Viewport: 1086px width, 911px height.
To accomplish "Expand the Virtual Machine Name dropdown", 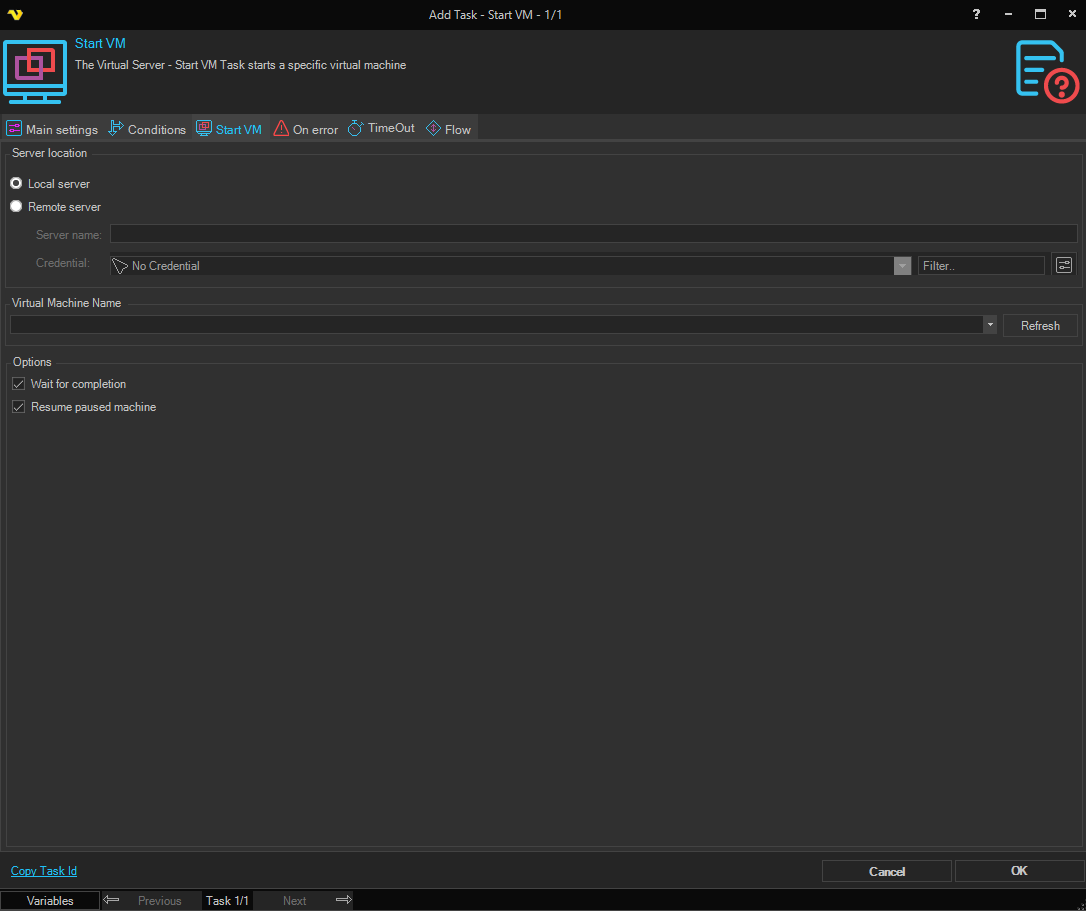I will coord(989,325).
